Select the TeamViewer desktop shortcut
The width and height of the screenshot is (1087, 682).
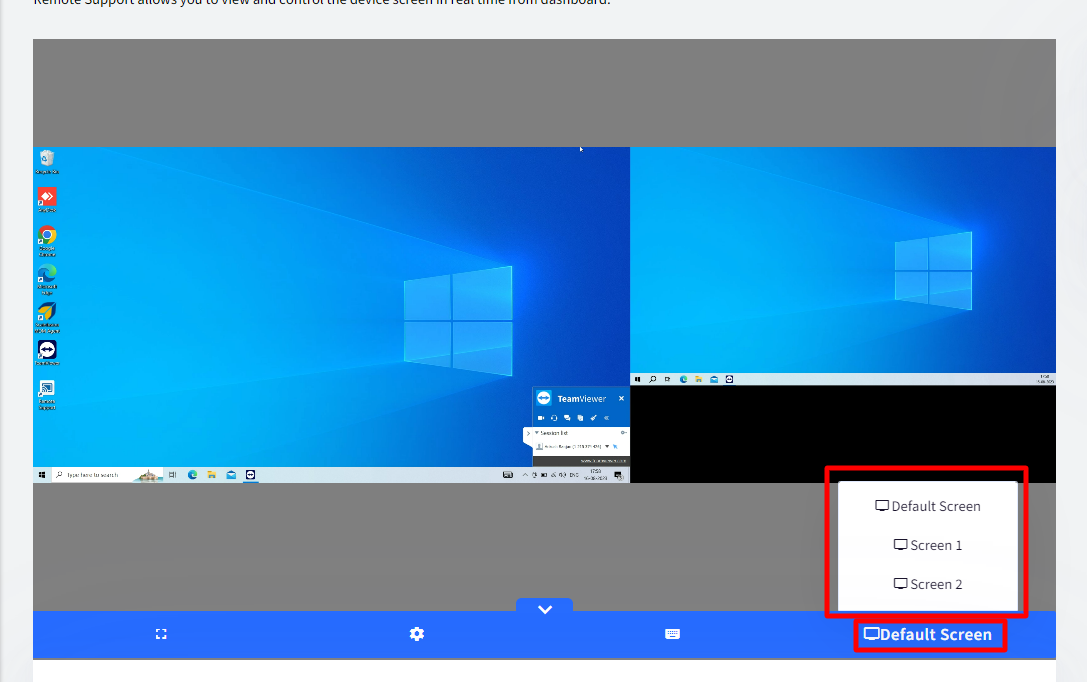point(46,352)
